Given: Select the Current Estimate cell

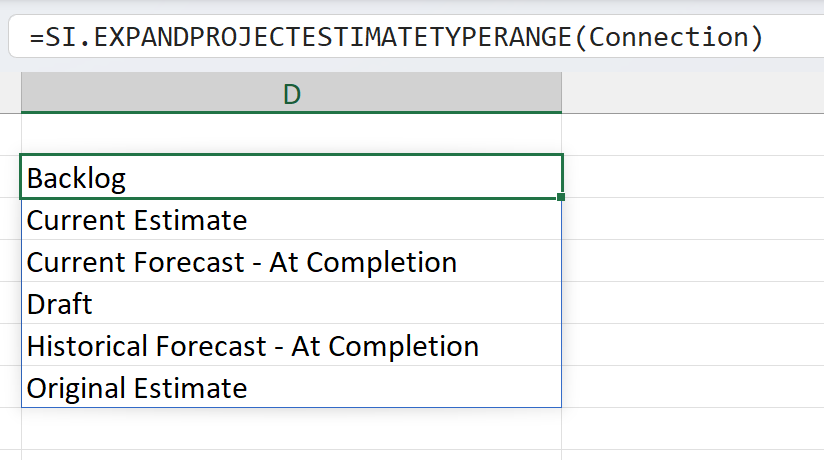Looking at the screenshot, I should 291,220.
